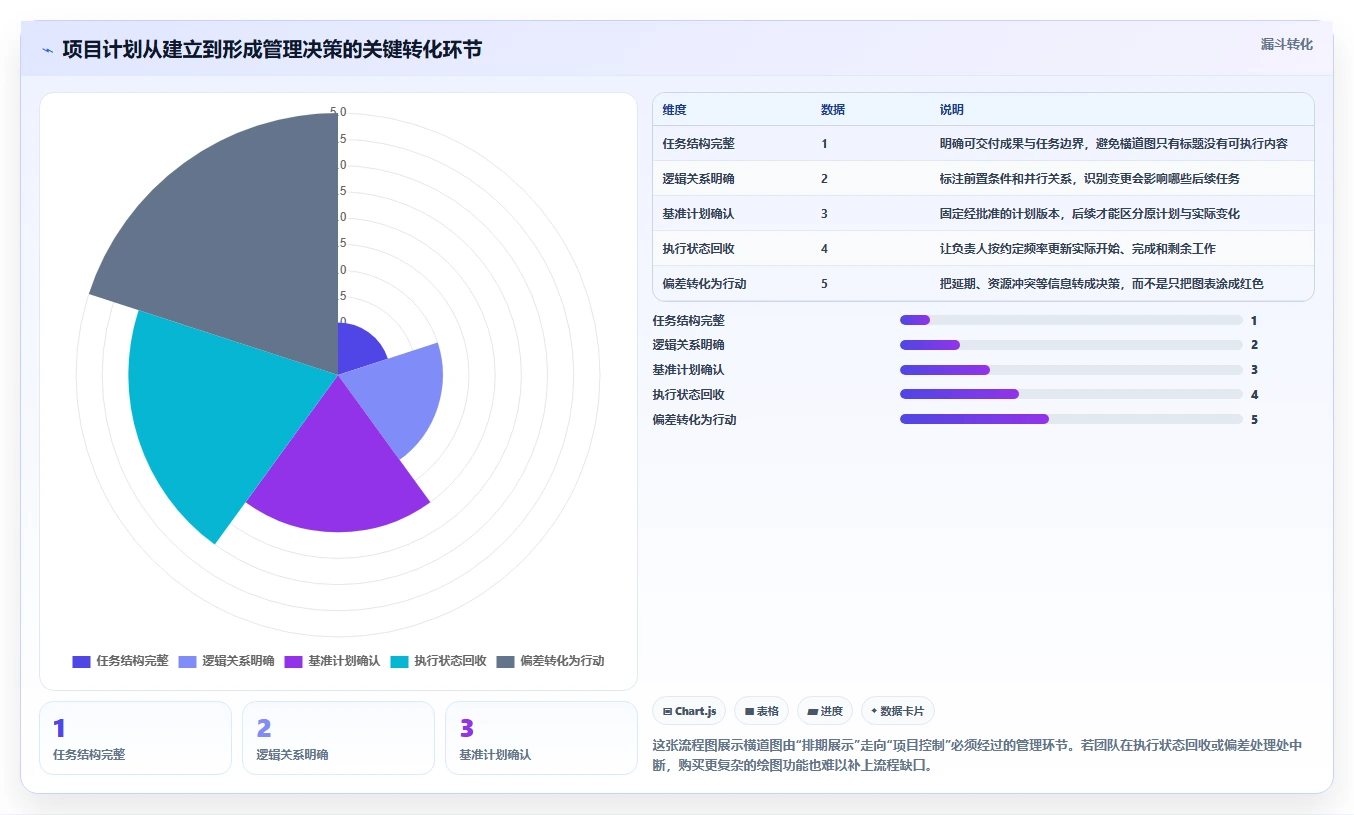Toggle 基准计划确认 legend swatch in chart
The image size is (1354, 815).
(293, 661)
